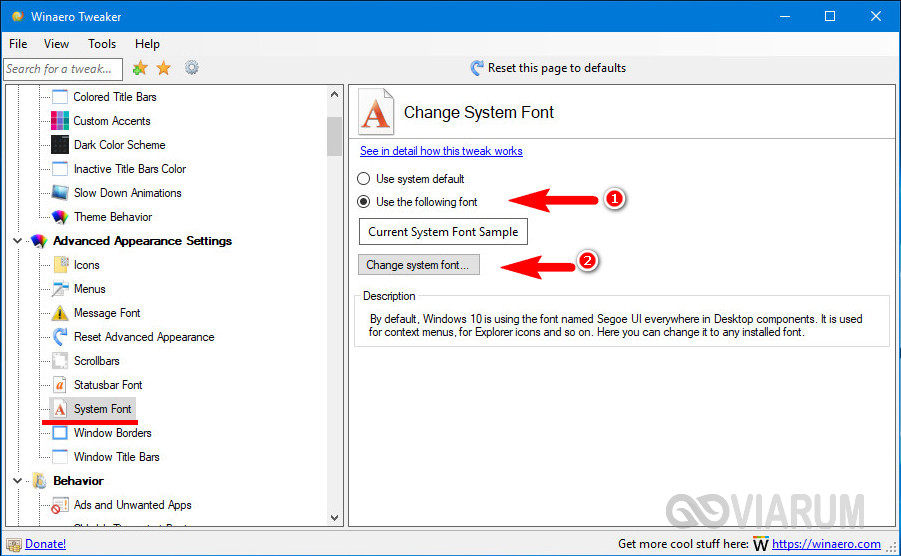
Task: Select the Use system default radio button
Action: [363, 179]
